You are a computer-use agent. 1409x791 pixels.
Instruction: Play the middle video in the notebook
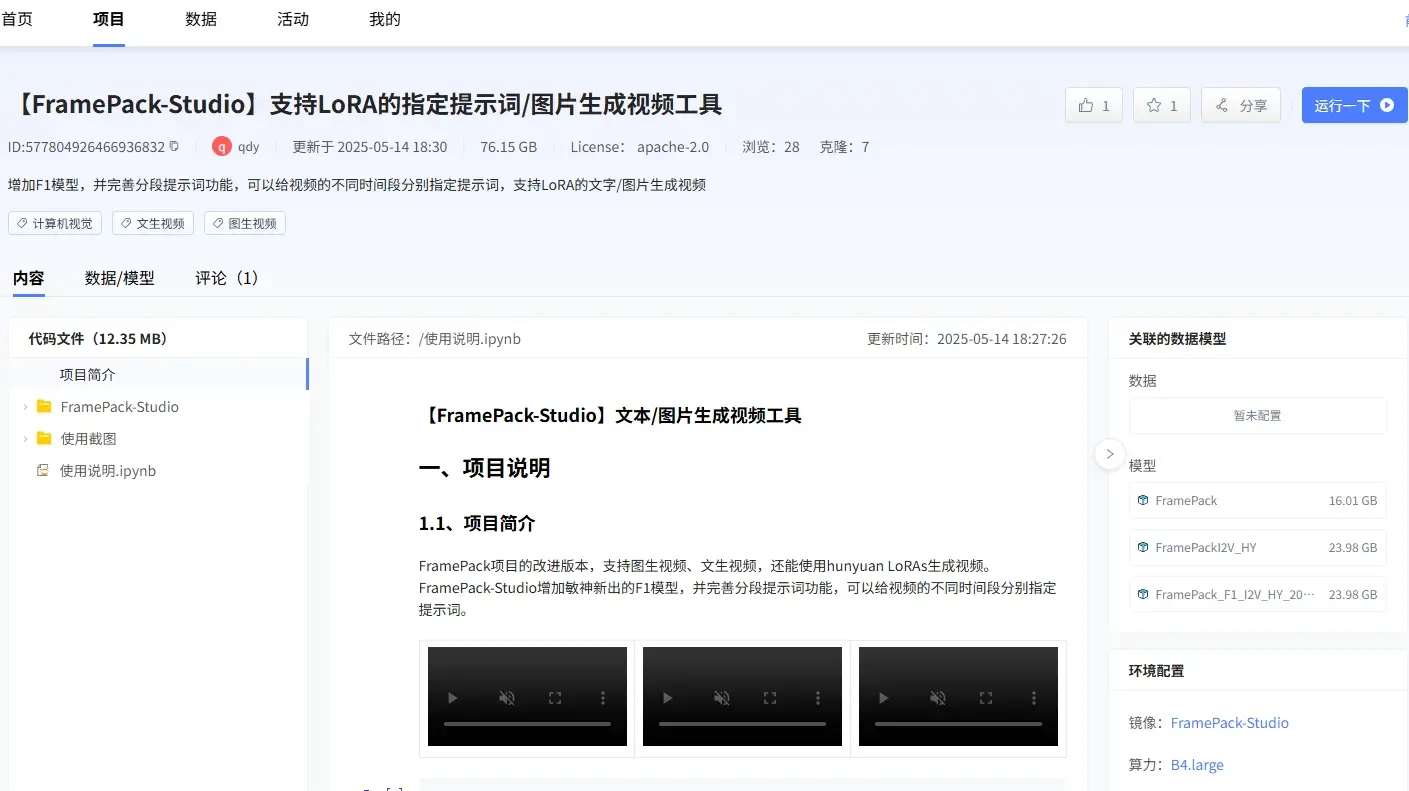pos(668,698)
